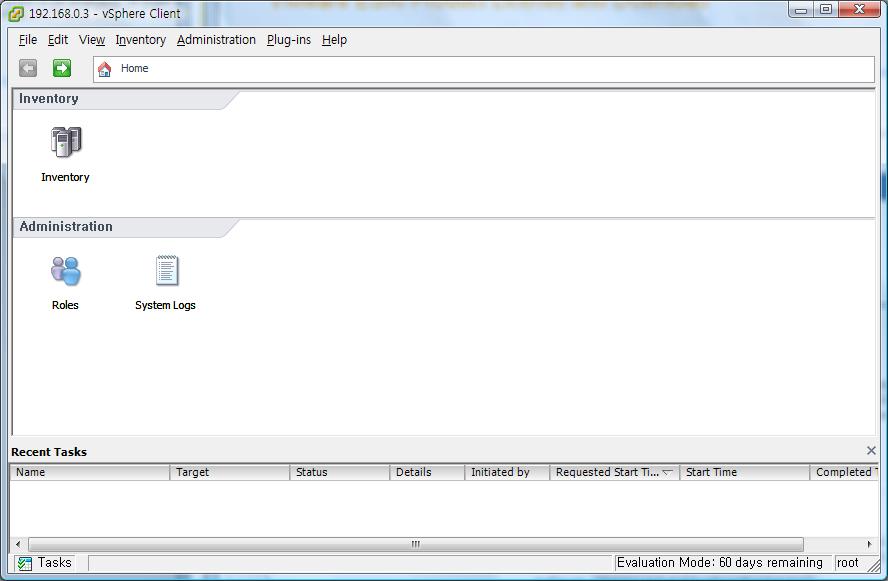Open the Help menu
This screenshot has height=581, width=888.
[334, 40]
